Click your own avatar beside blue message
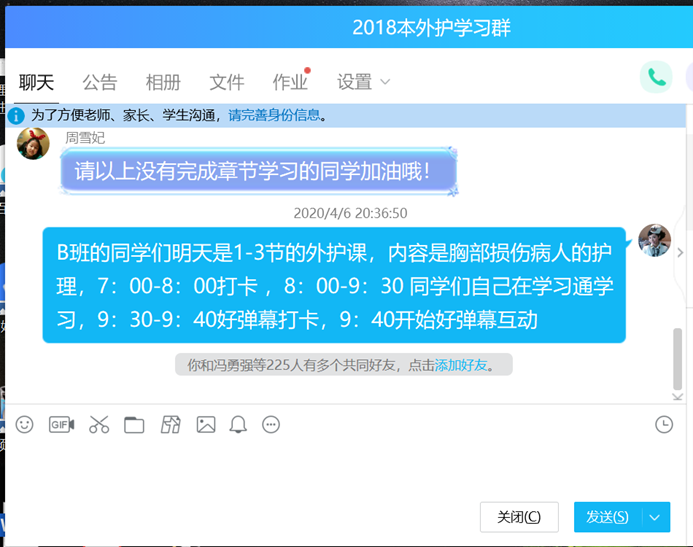The height and width of the screenshot is (547, 693). point(655,240)
